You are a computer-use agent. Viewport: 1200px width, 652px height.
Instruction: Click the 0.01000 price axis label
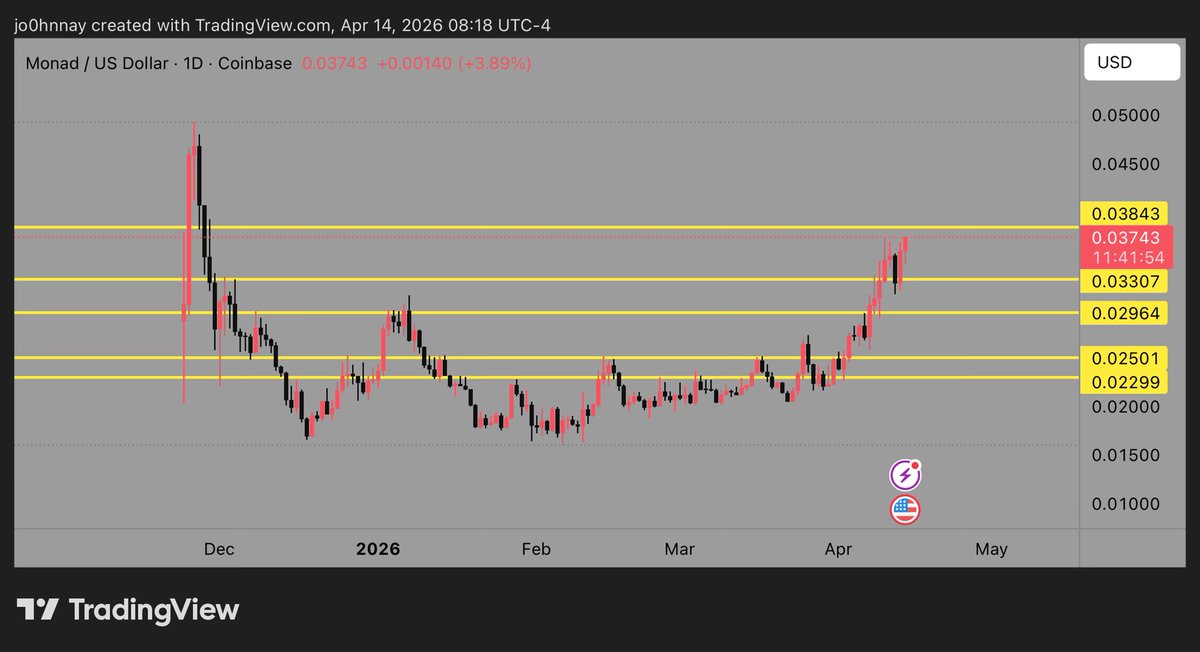pyautogui.click(x=1126, y=504)
